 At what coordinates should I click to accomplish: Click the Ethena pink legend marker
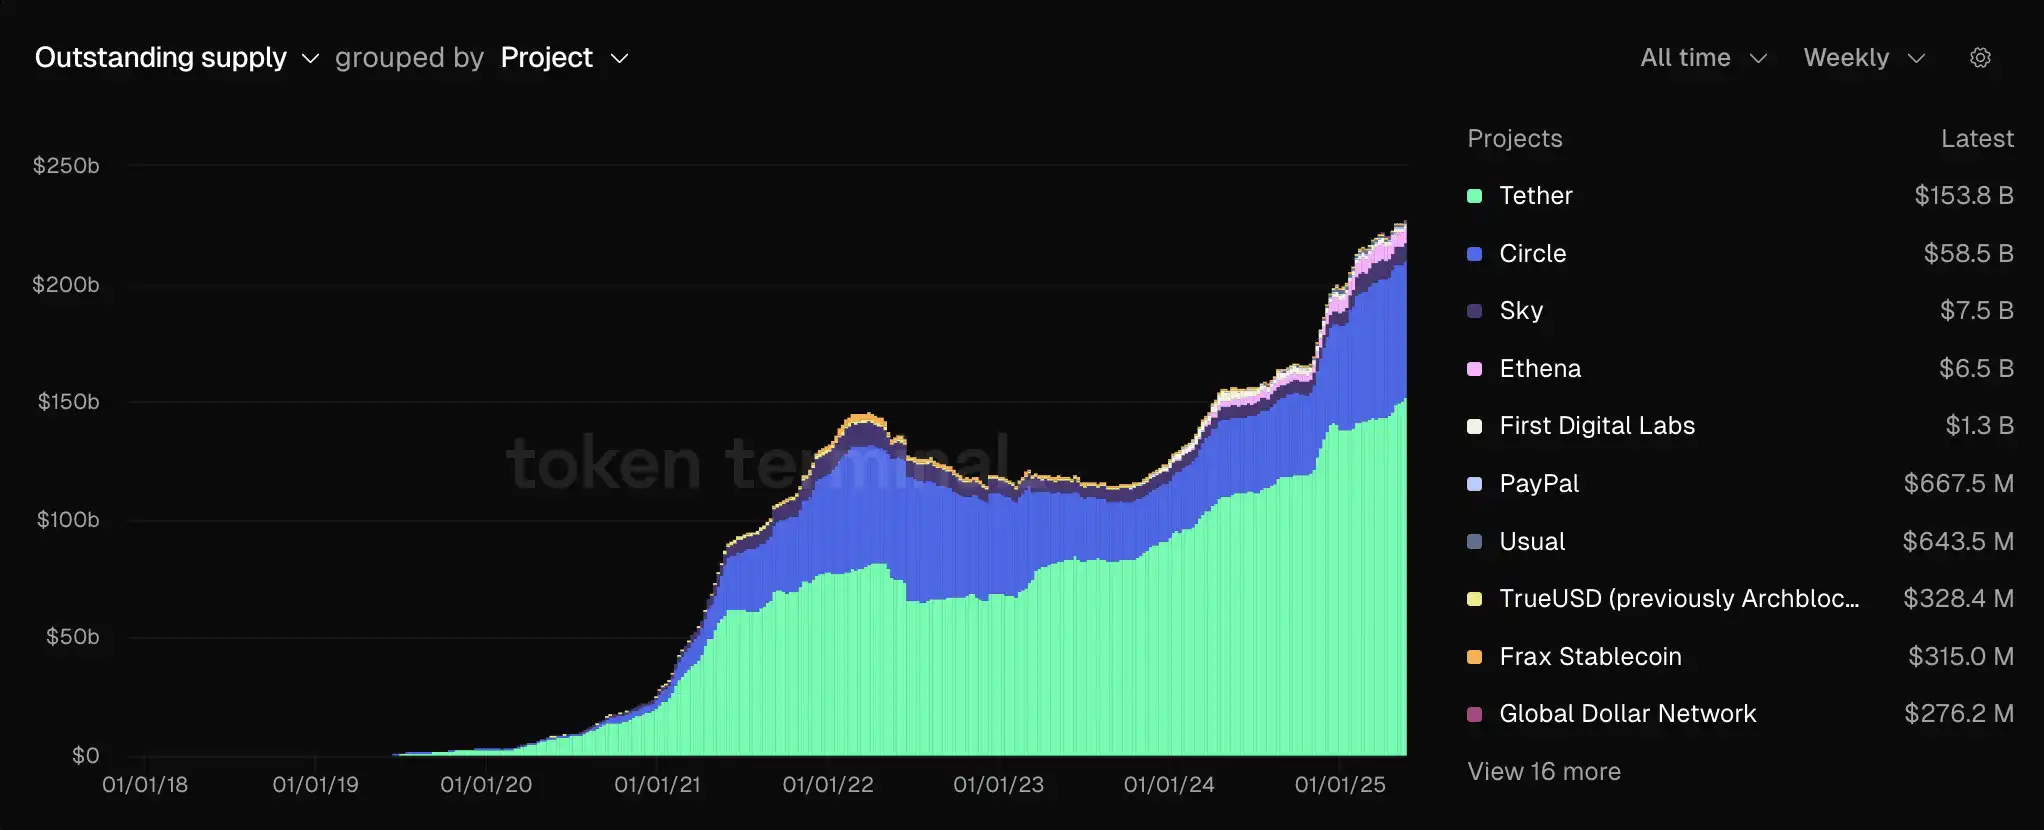point(1474,369)
